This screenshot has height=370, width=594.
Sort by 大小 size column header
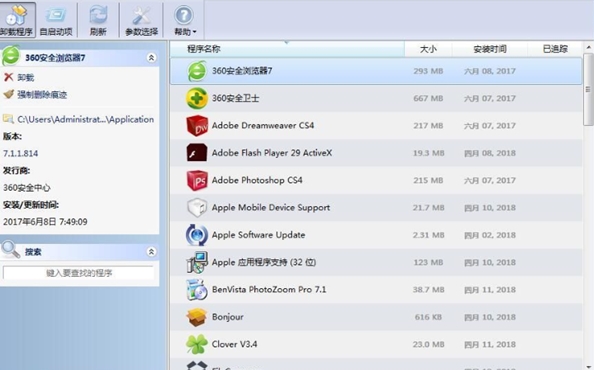pyautogui.click(x=428, y=49)
